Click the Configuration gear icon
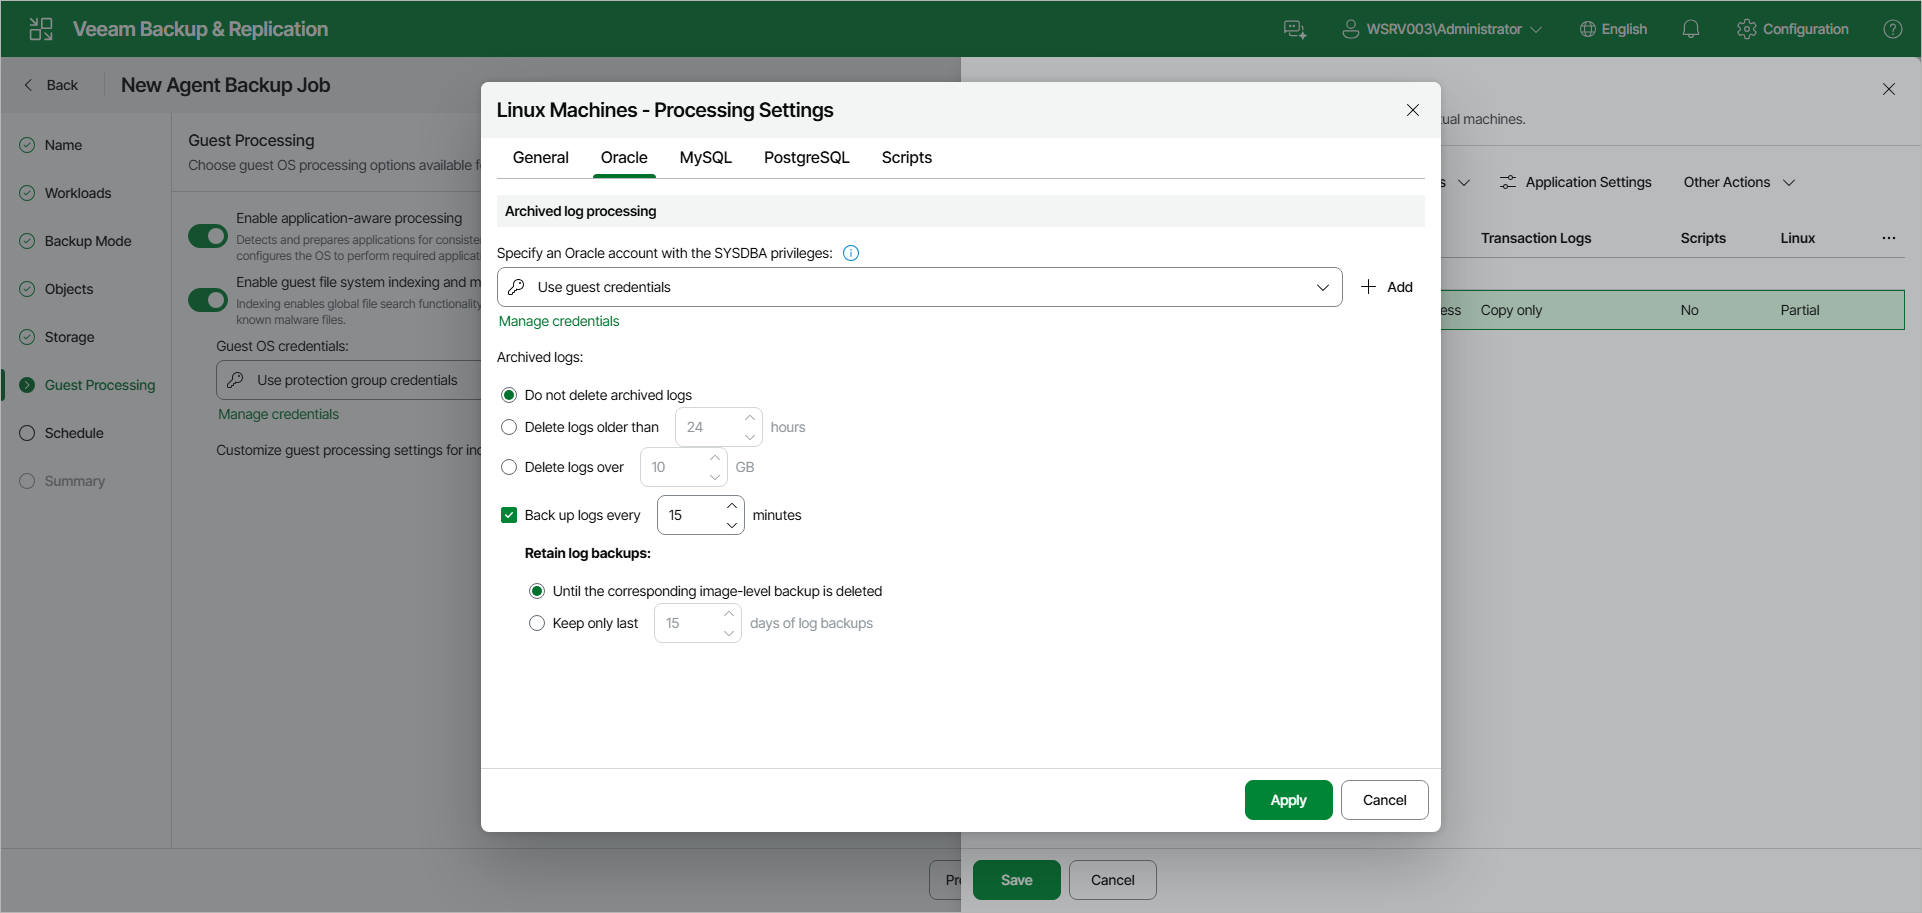The height and width of the screenshot is (913, 1922). coord(1746,29)
